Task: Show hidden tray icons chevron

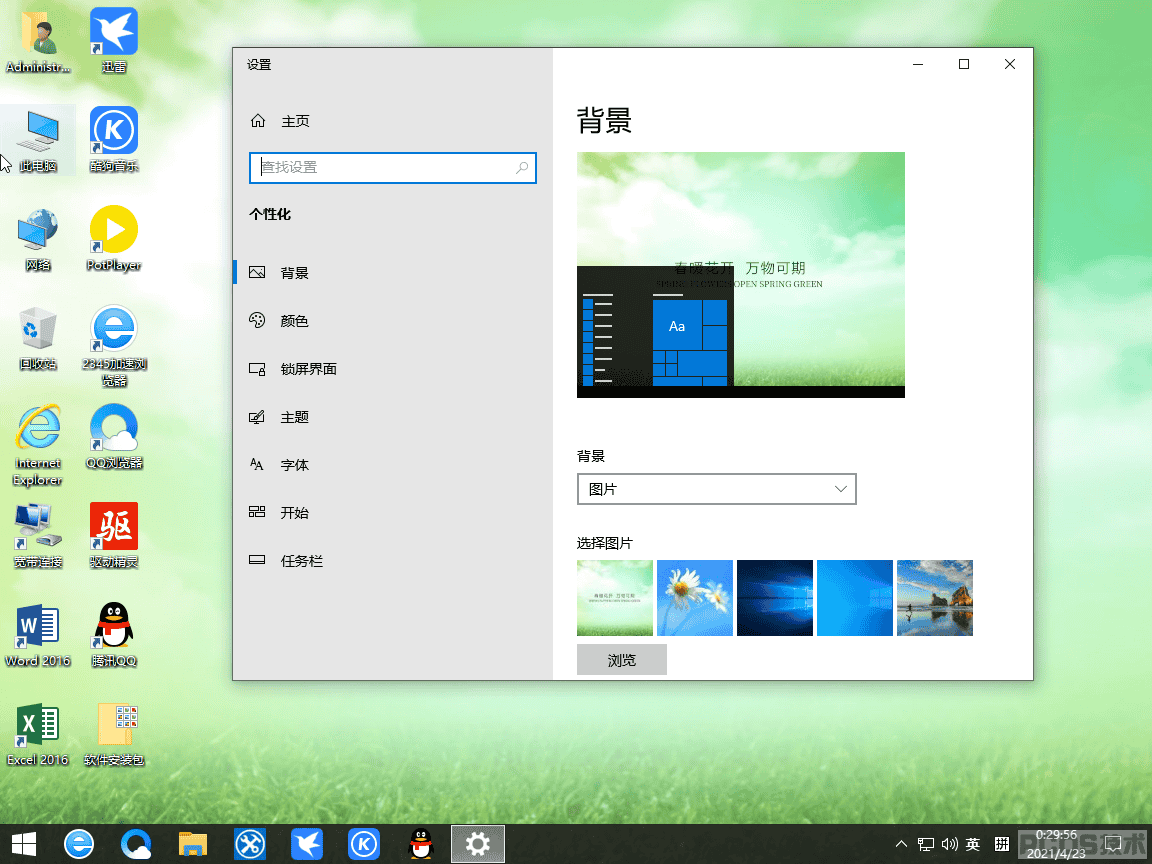Action: pos(901,844)
